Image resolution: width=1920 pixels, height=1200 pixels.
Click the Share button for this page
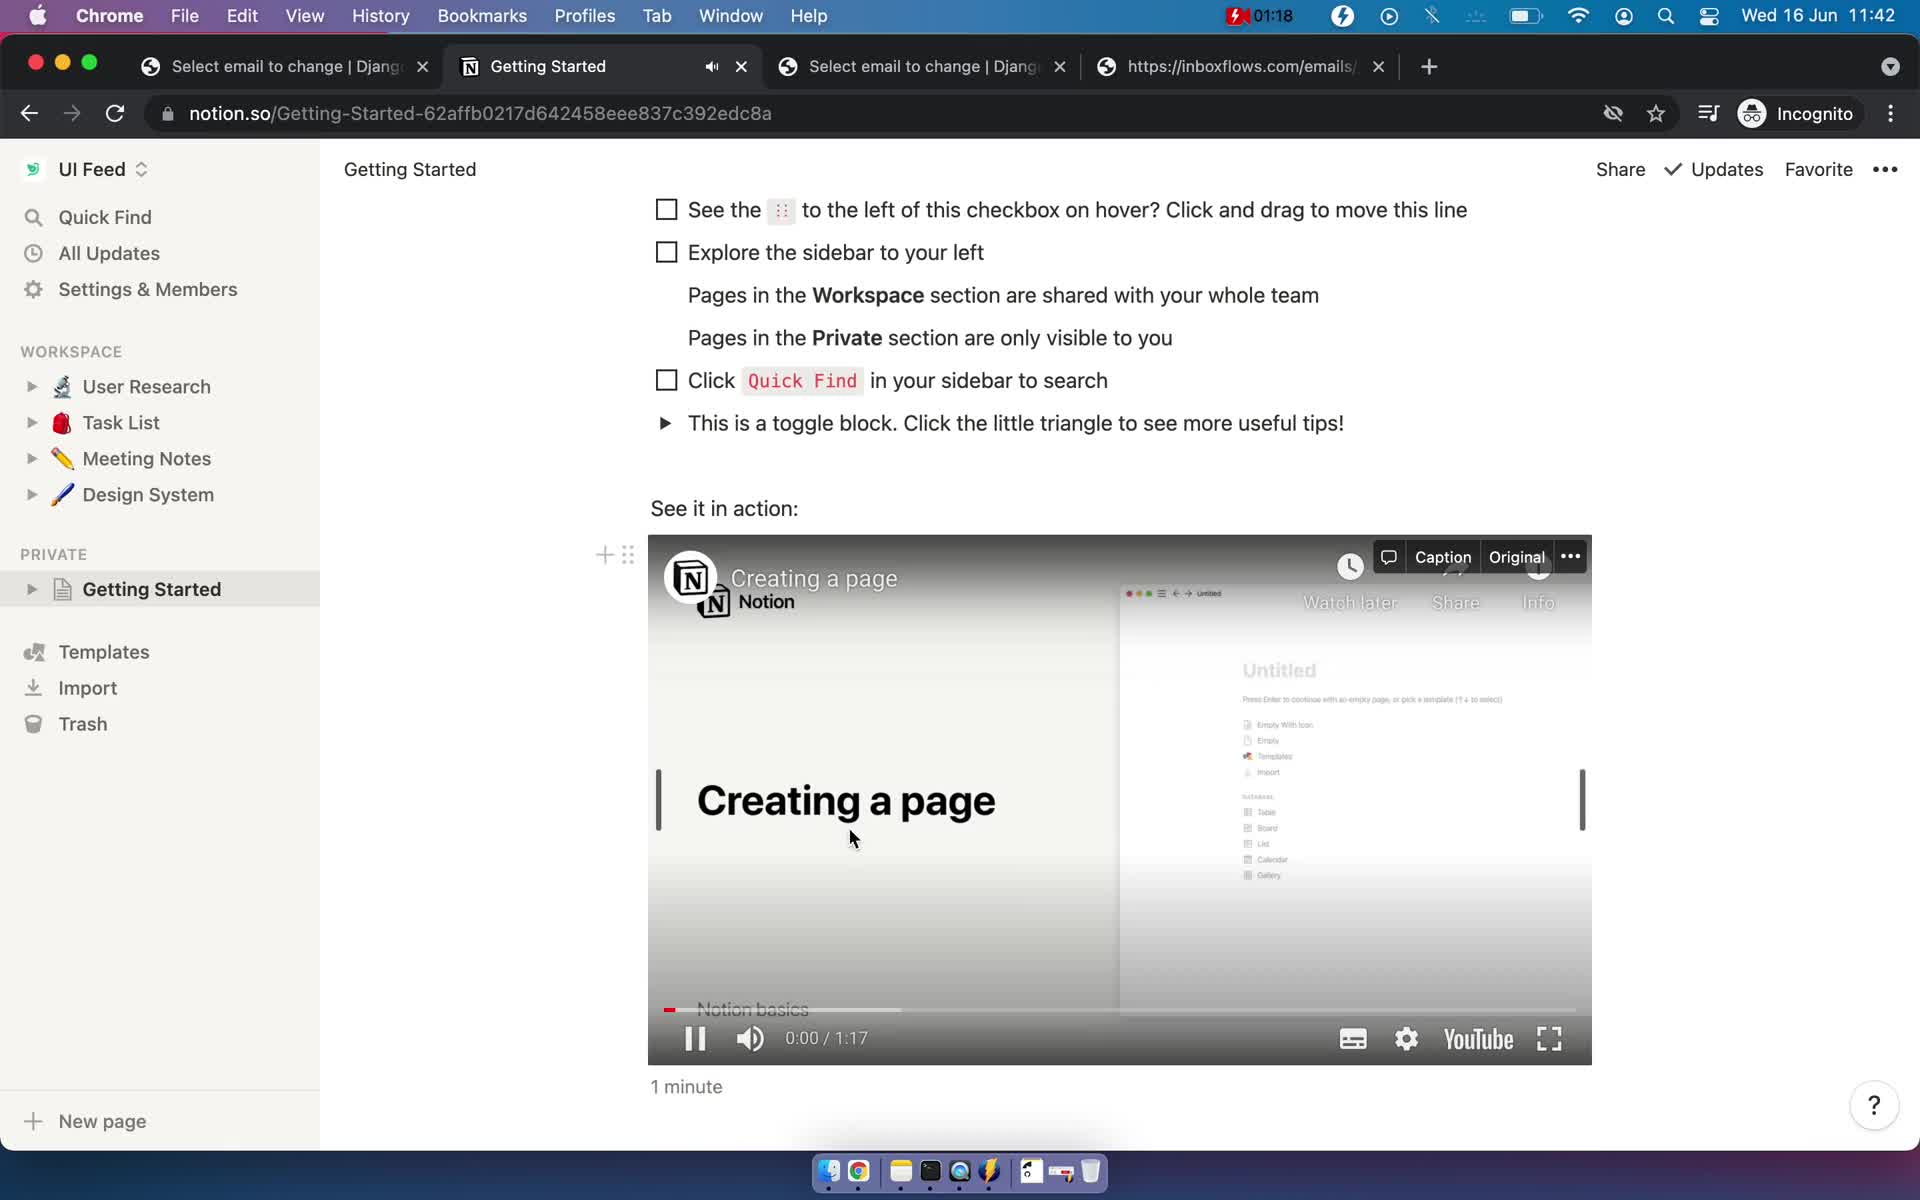pos(1620,169)
